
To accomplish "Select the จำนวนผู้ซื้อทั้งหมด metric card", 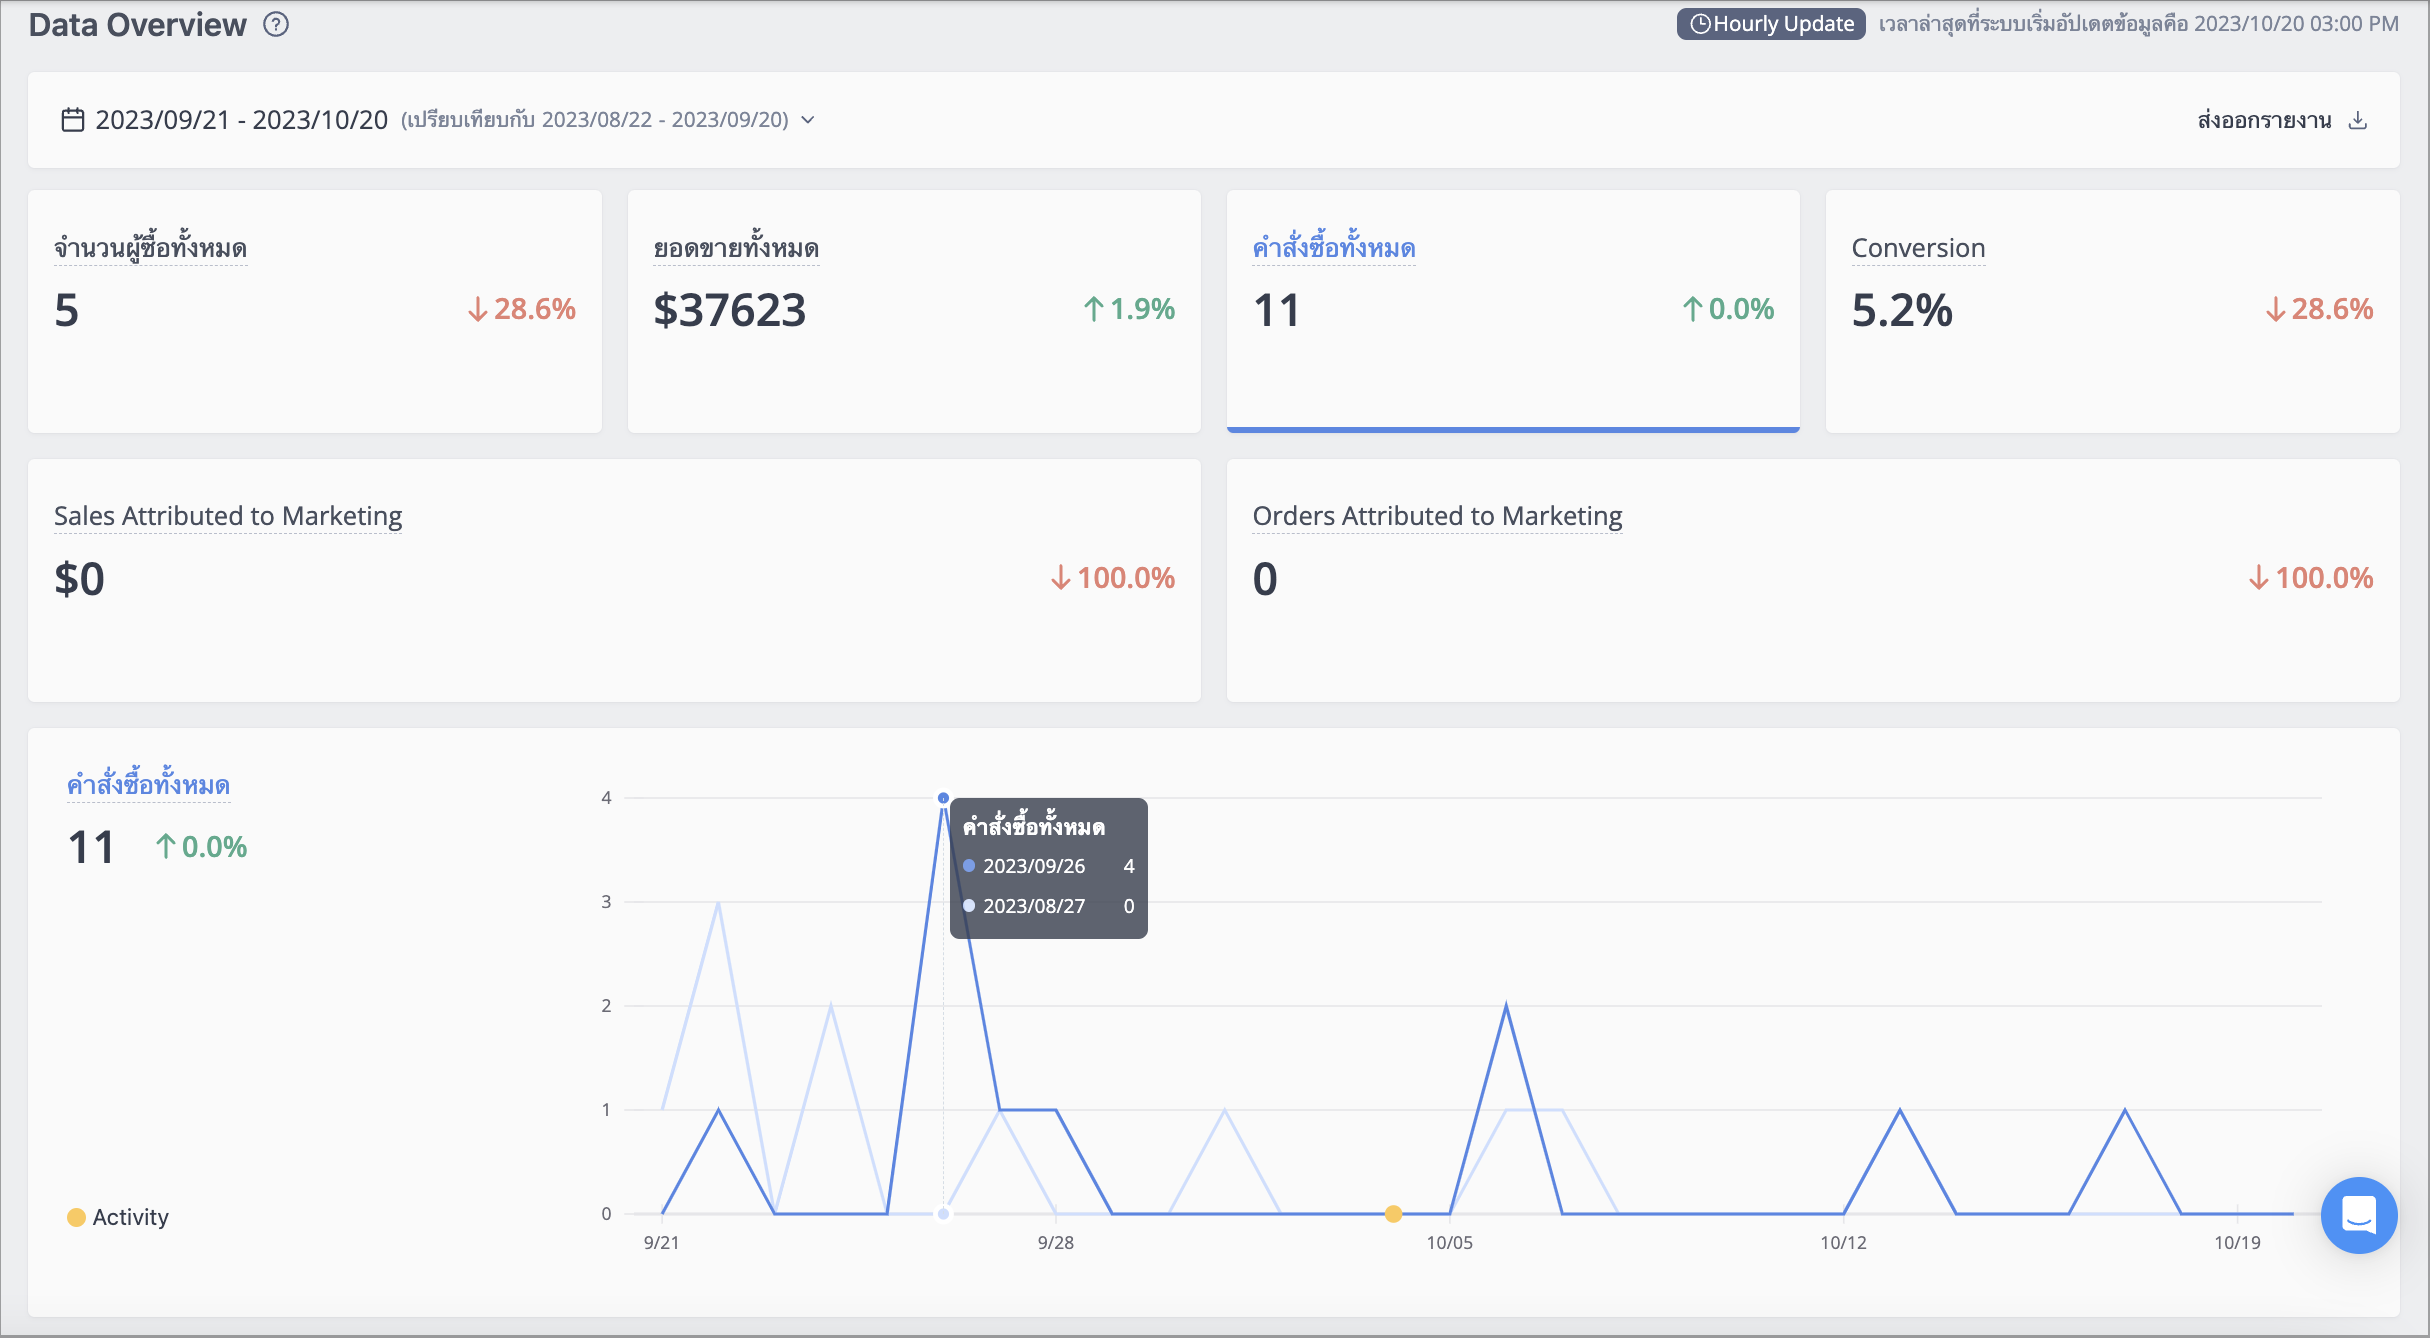I will point(315,311).
